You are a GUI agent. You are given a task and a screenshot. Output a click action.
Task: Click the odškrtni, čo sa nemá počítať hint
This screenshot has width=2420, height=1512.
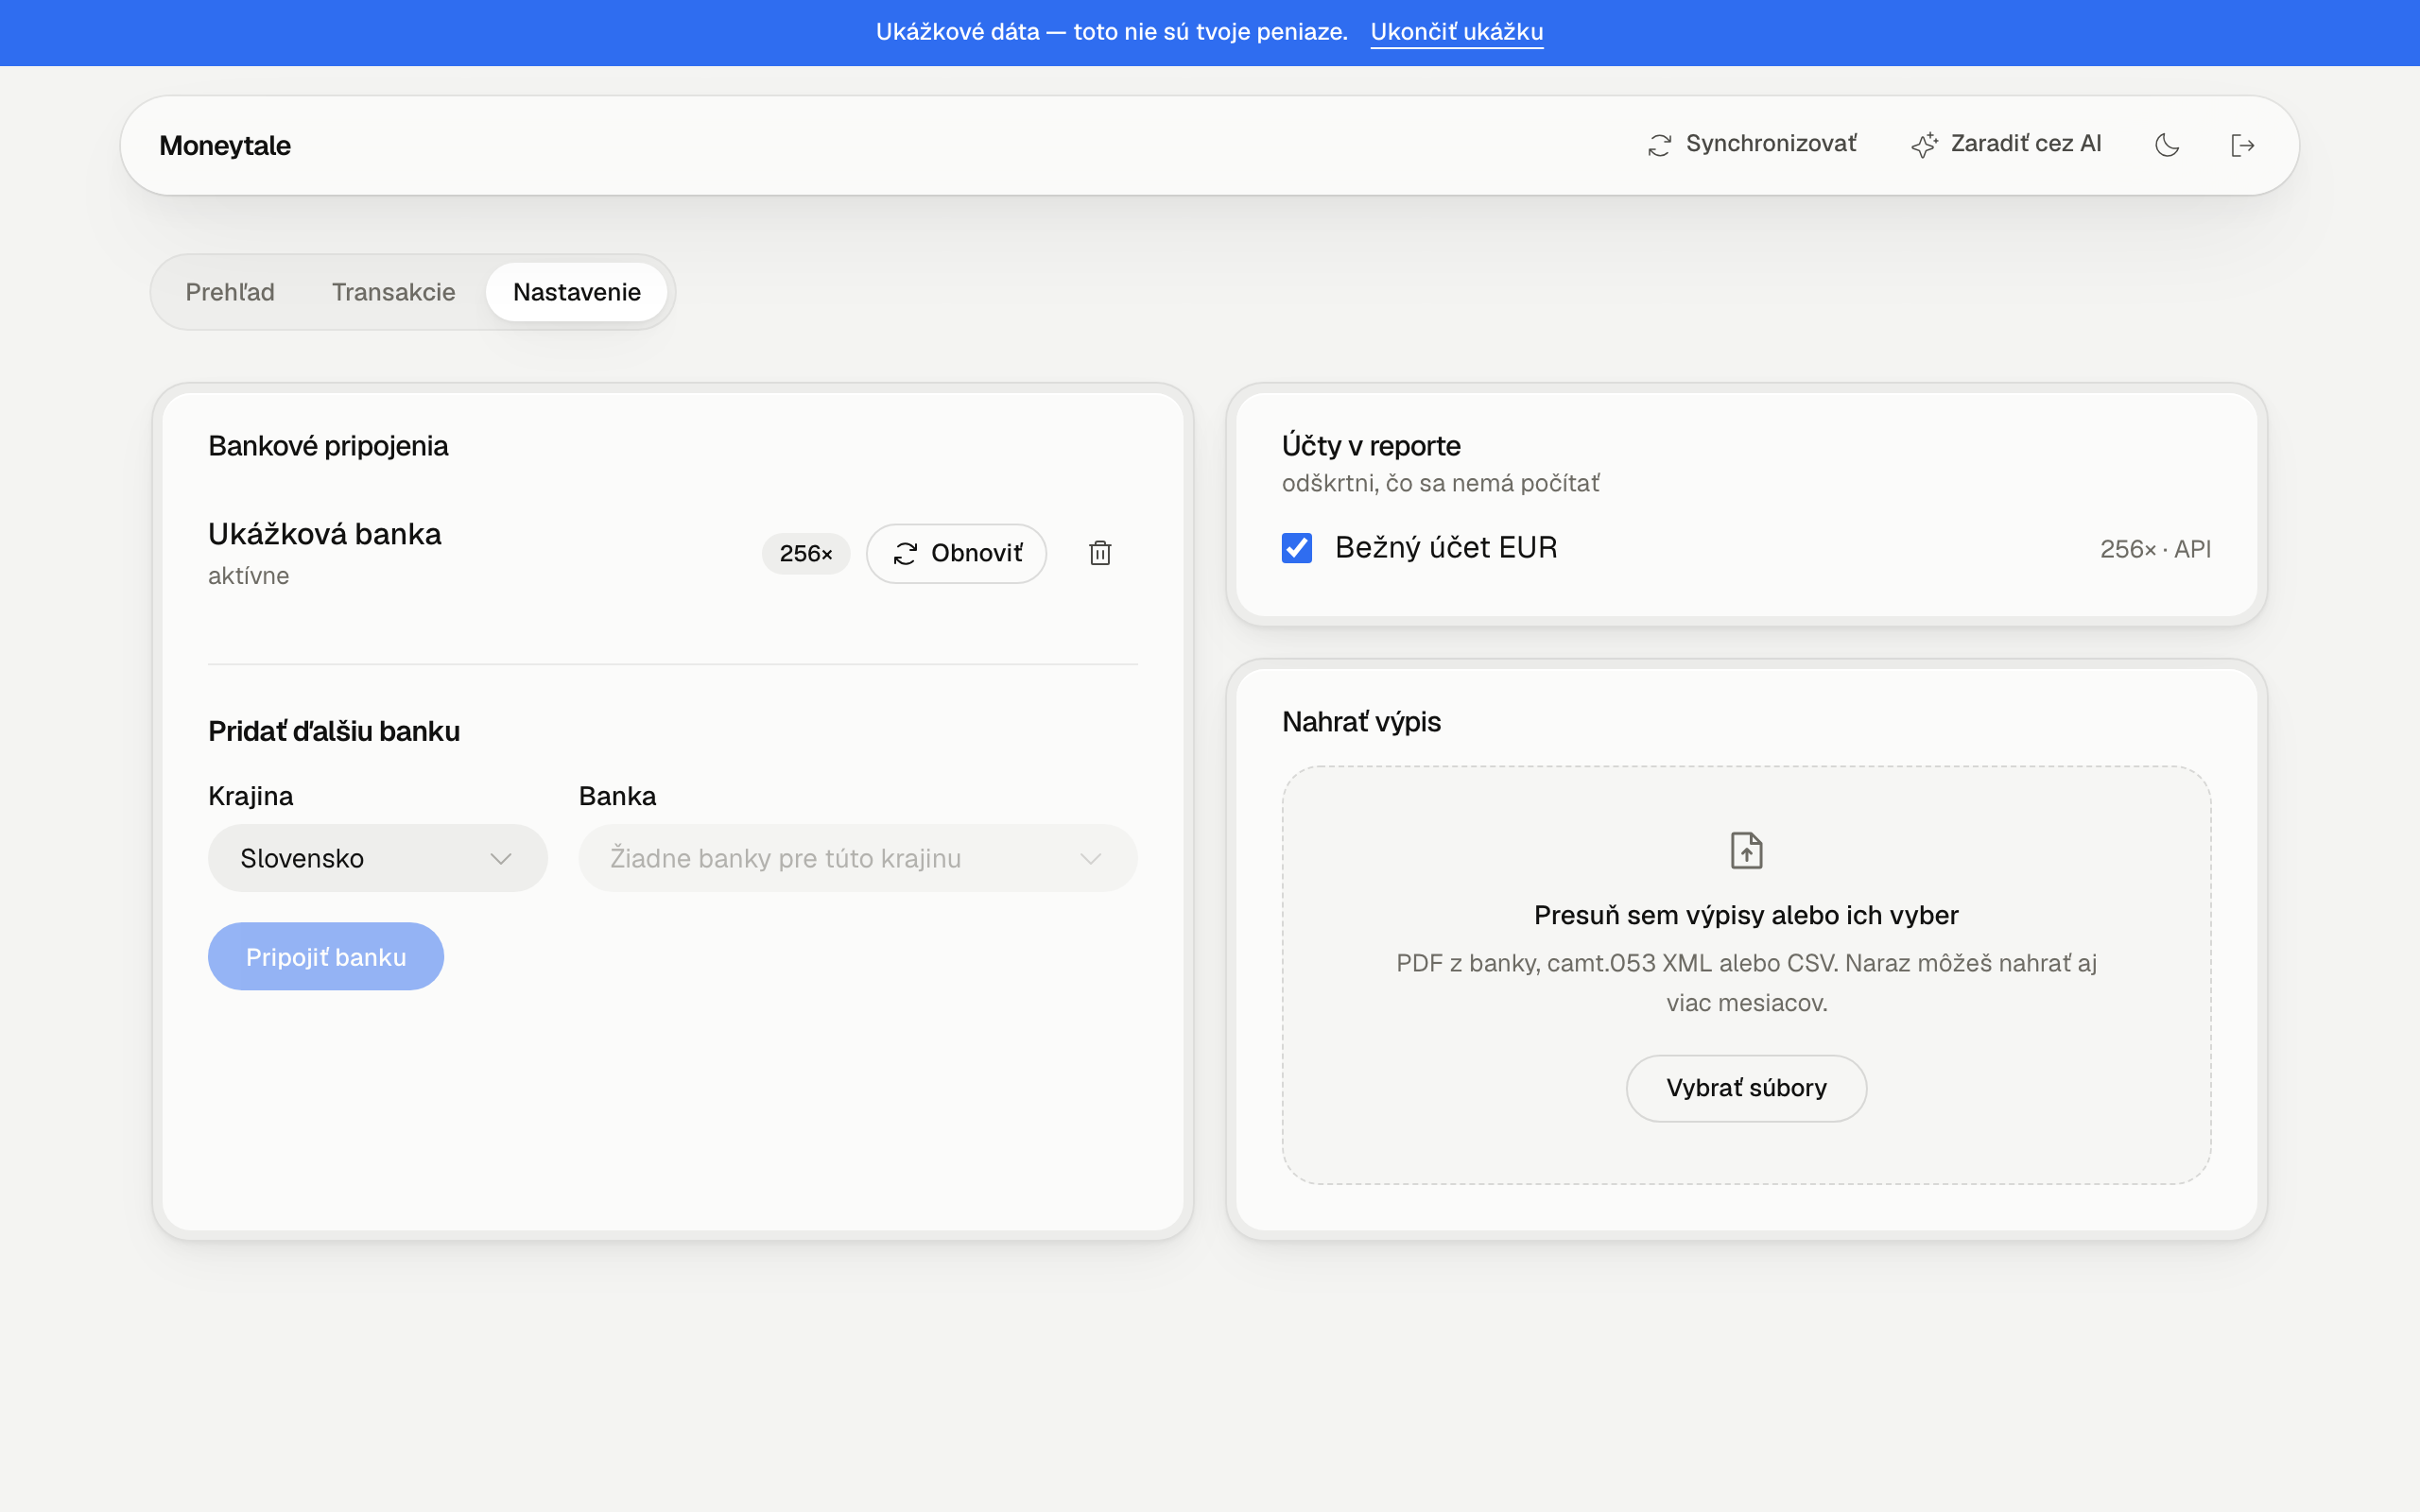(1440, 484)
